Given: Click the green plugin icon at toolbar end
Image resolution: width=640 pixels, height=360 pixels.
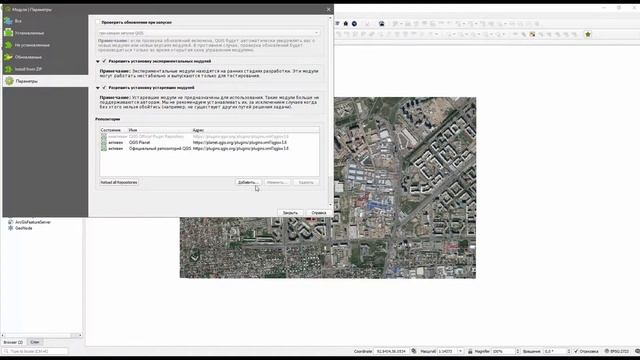Looking at the screenshot, I should (x=588, y=35).
